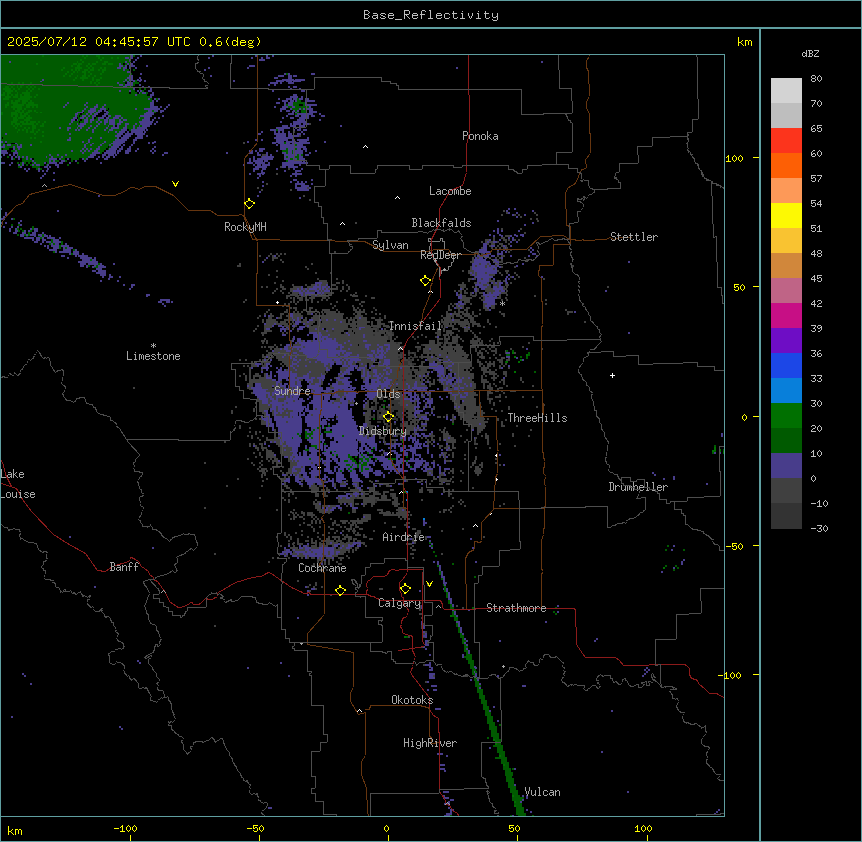Click the Base_Reflectivity title
The image size is (862, 842).
(x=431, y=15)
